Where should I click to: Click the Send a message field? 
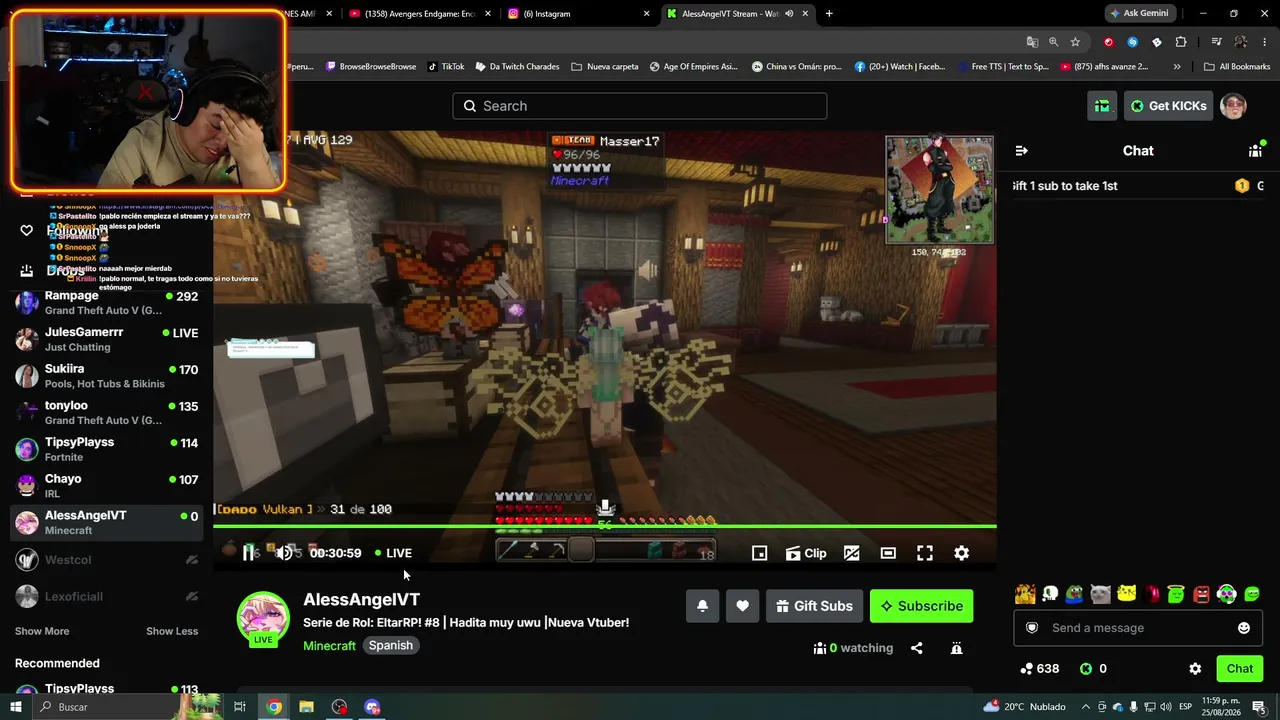pyautogui.click(x=1140, y=628)
